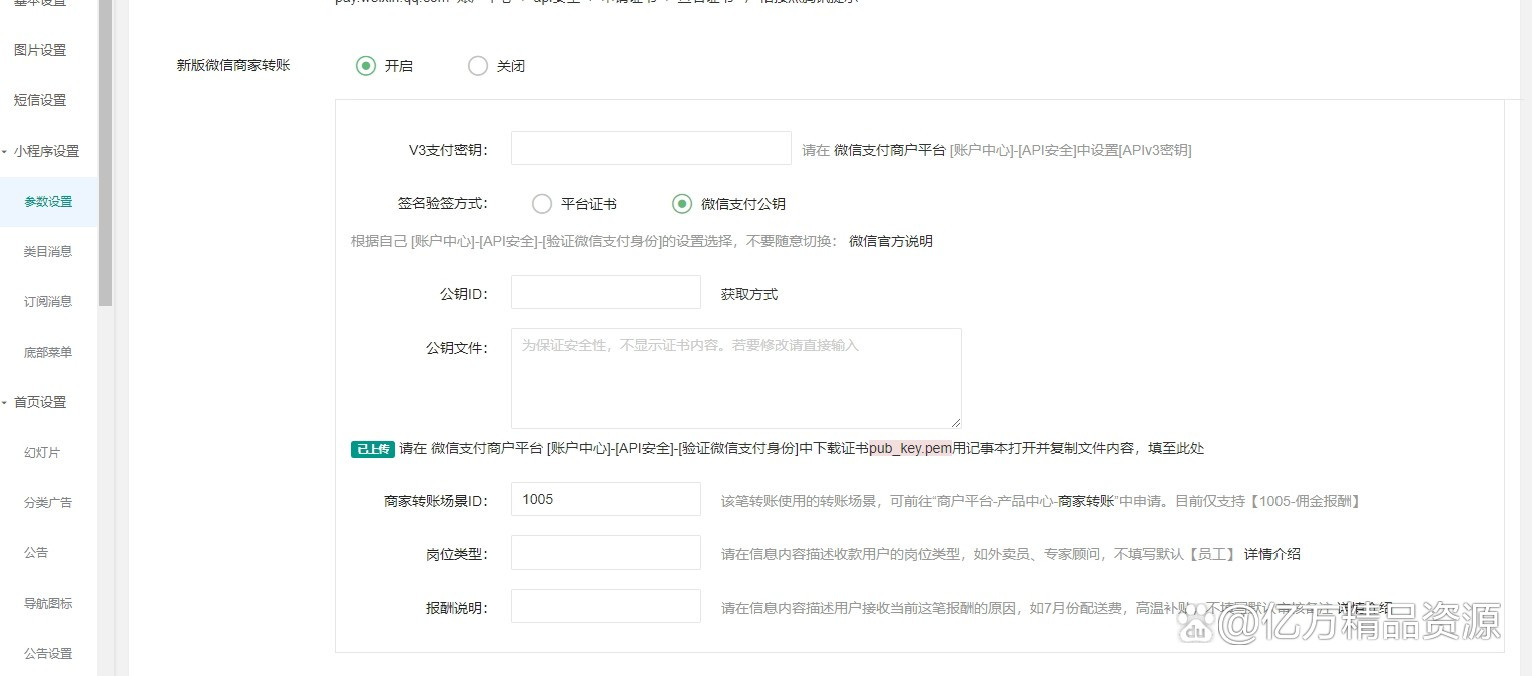
Task: Open the 获取方式 link
Action: (x=749, y=294)
